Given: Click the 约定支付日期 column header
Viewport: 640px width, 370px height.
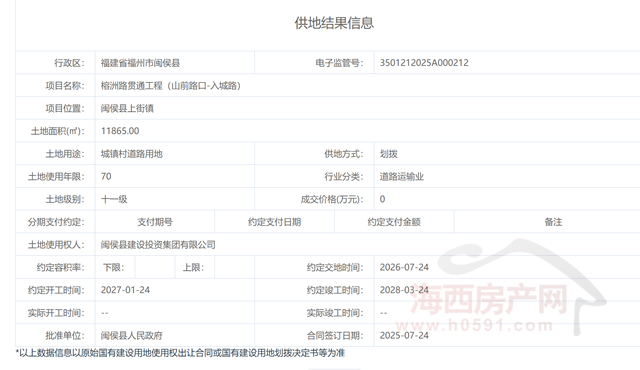Looking at the screenshot, I should click(274, 222).
